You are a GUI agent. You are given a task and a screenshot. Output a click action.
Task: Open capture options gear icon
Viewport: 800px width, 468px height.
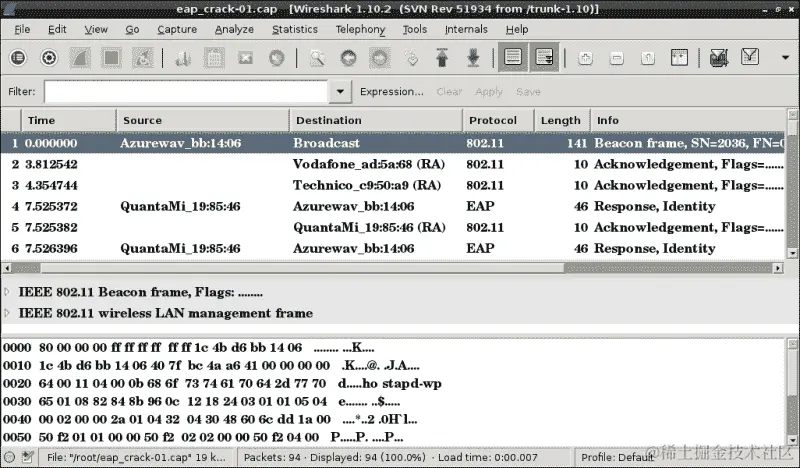49,58
